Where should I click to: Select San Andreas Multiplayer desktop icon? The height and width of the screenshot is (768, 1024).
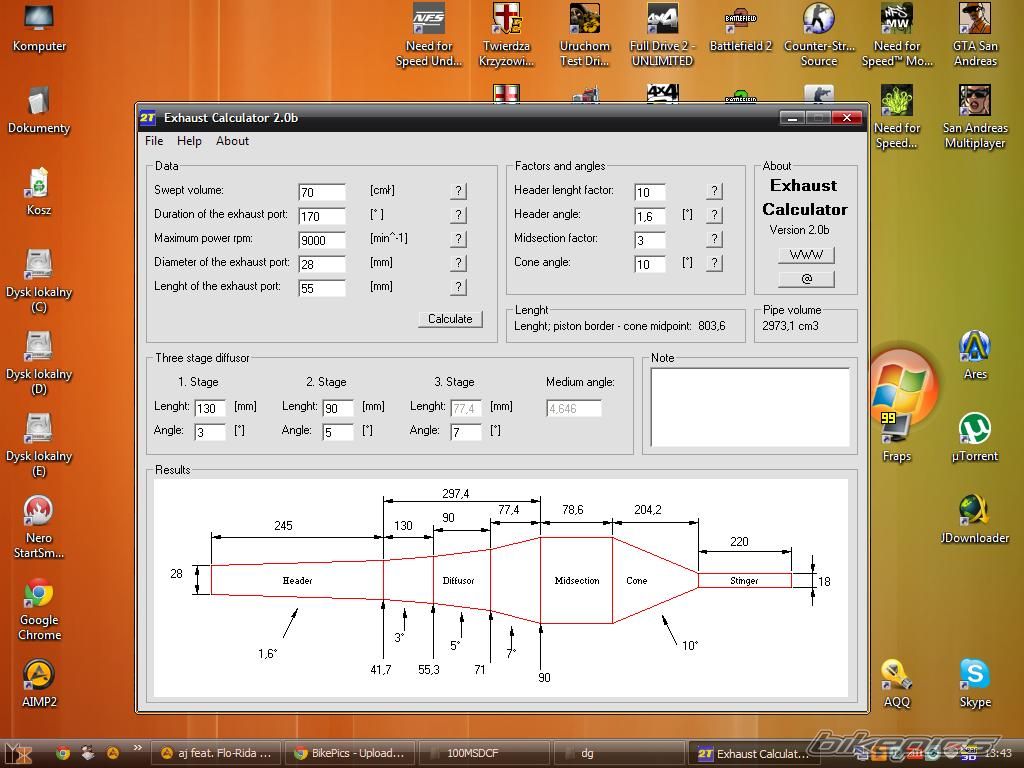coord(975,118)
